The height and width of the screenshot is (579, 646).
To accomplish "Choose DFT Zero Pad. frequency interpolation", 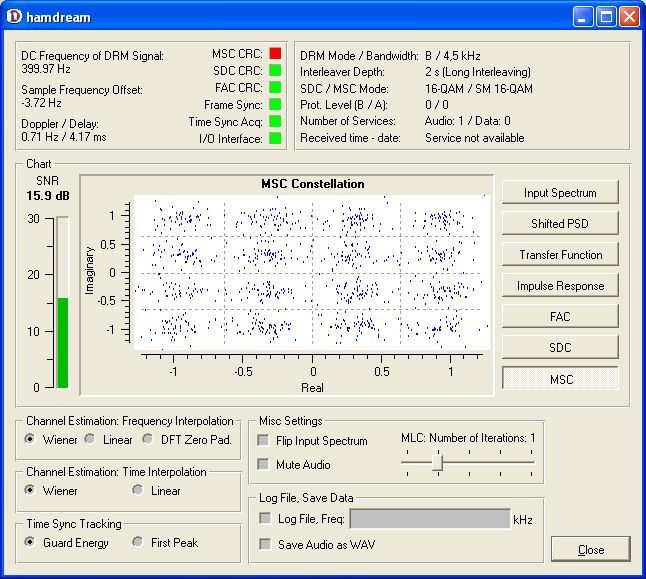I will (x=149, y=439).
